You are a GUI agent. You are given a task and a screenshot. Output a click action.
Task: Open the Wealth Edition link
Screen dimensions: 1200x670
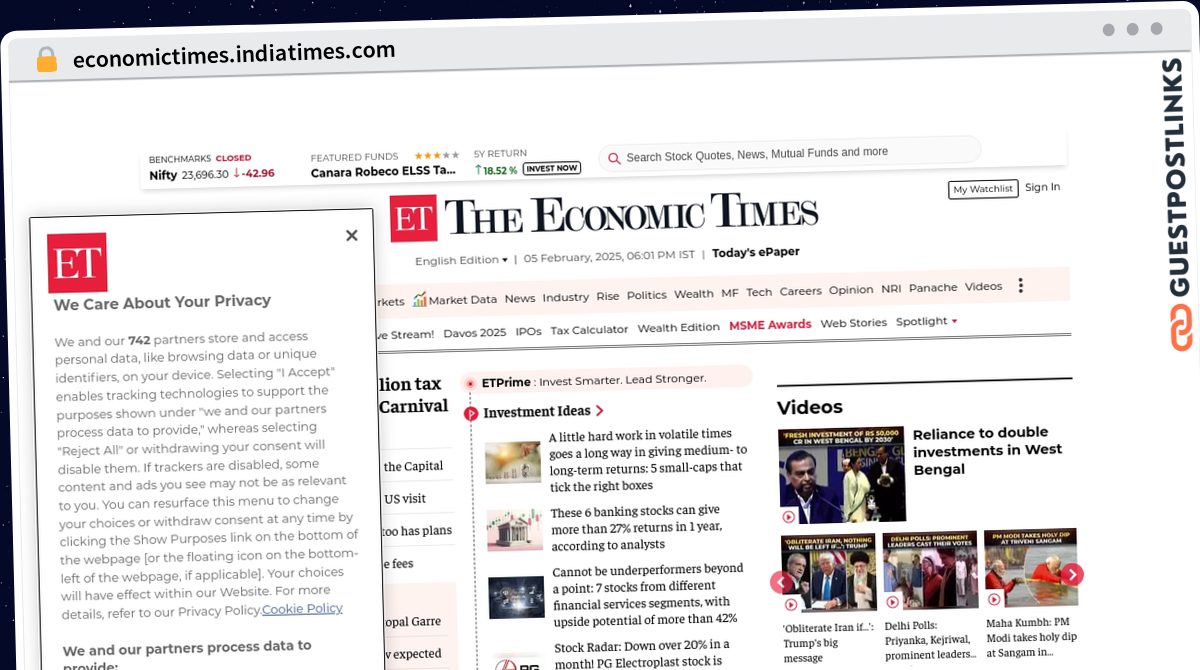678,327
